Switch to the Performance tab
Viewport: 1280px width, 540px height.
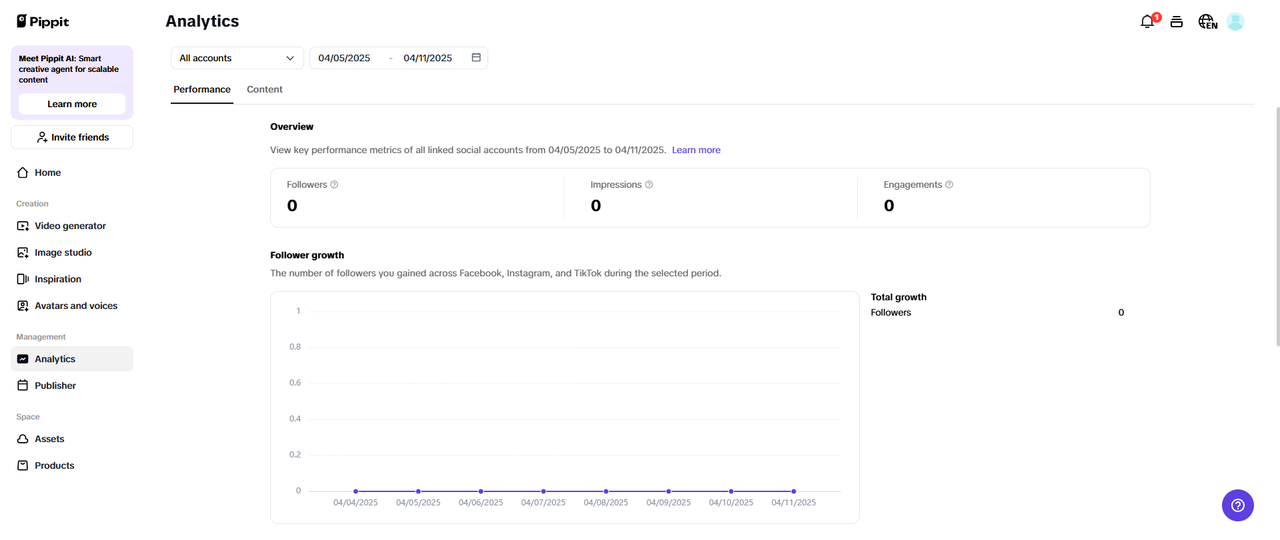click(x=202, y=90)
